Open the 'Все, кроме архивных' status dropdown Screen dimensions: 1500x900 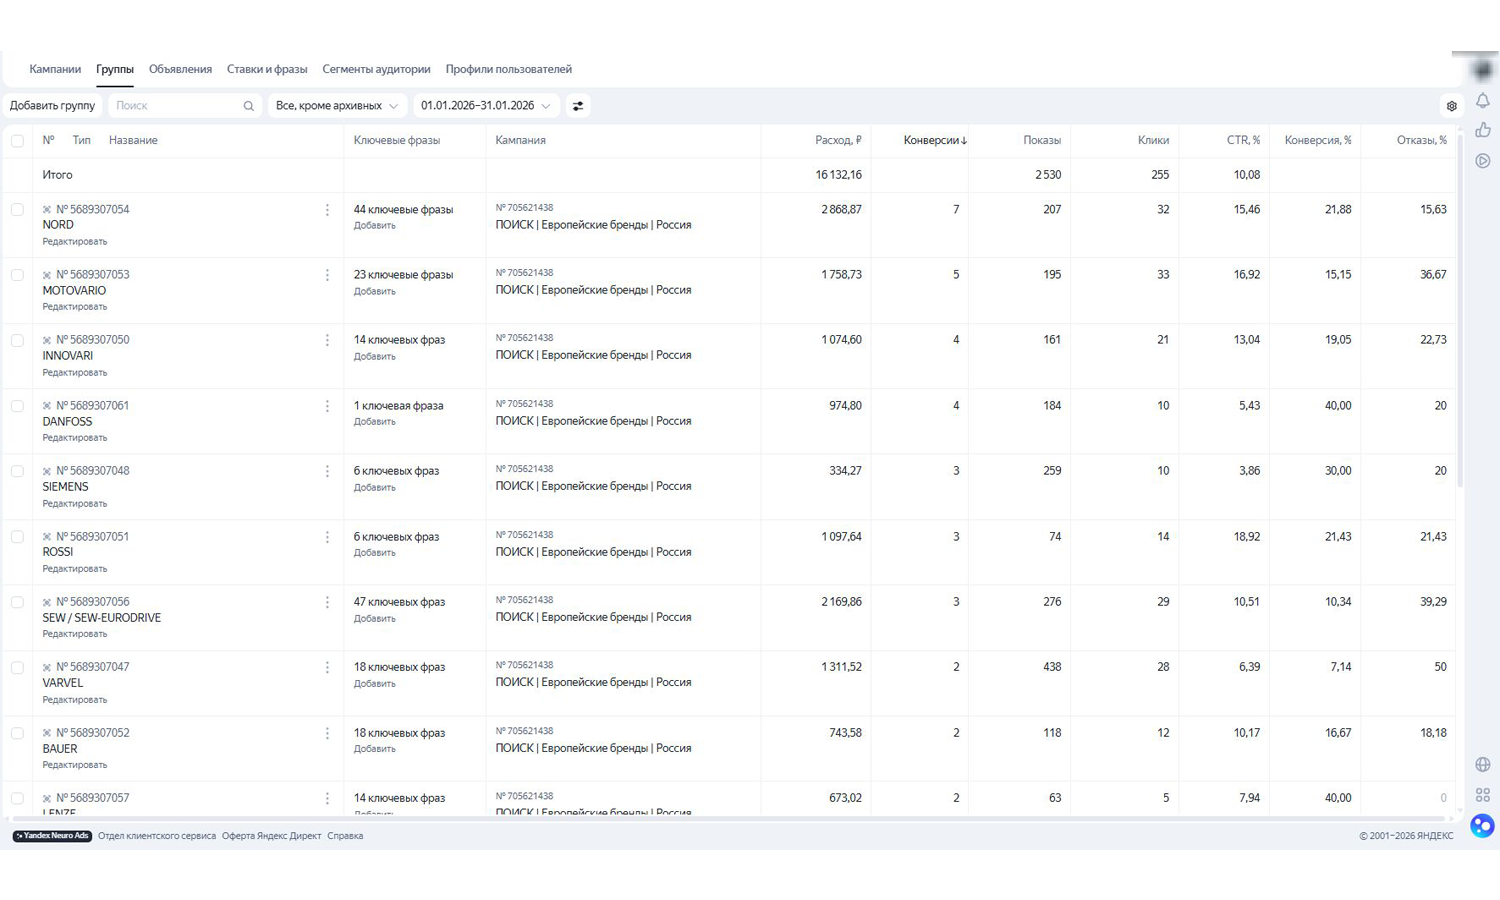(x=337, y=106)
